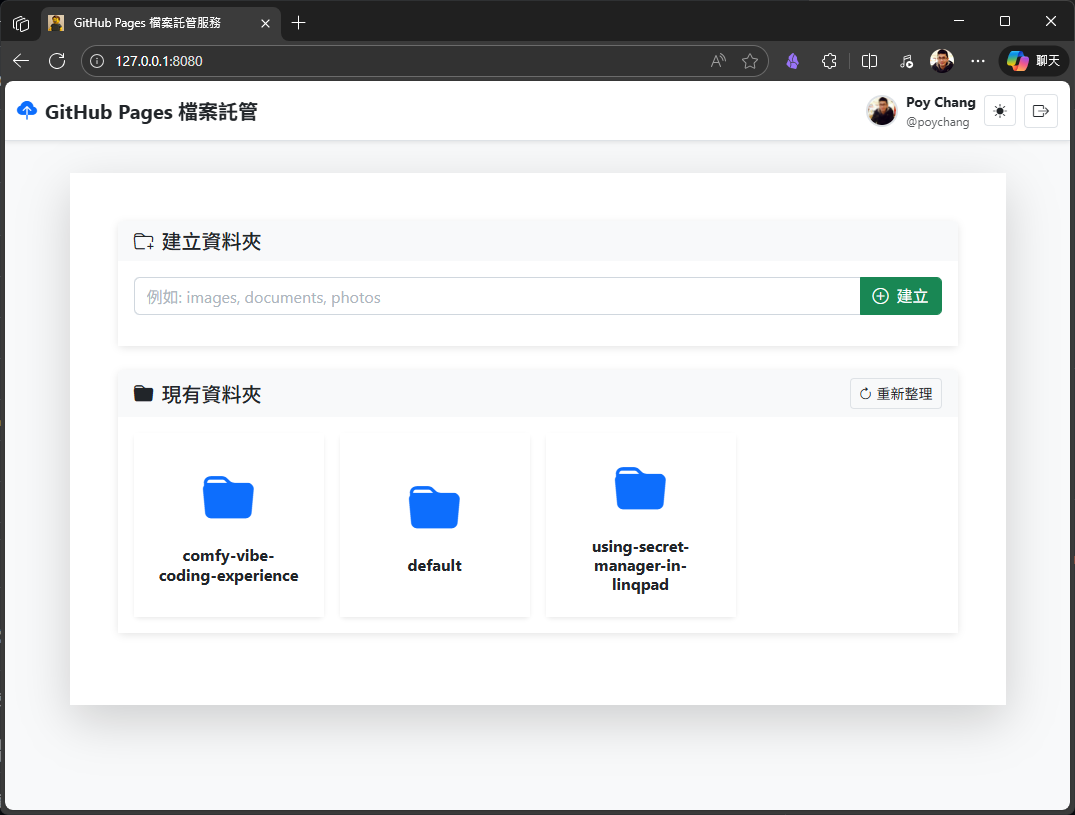Viewport: 1075px width, 815px height.
Task: Toggle the split screen browser icon
Action: [x=870, y=61]
